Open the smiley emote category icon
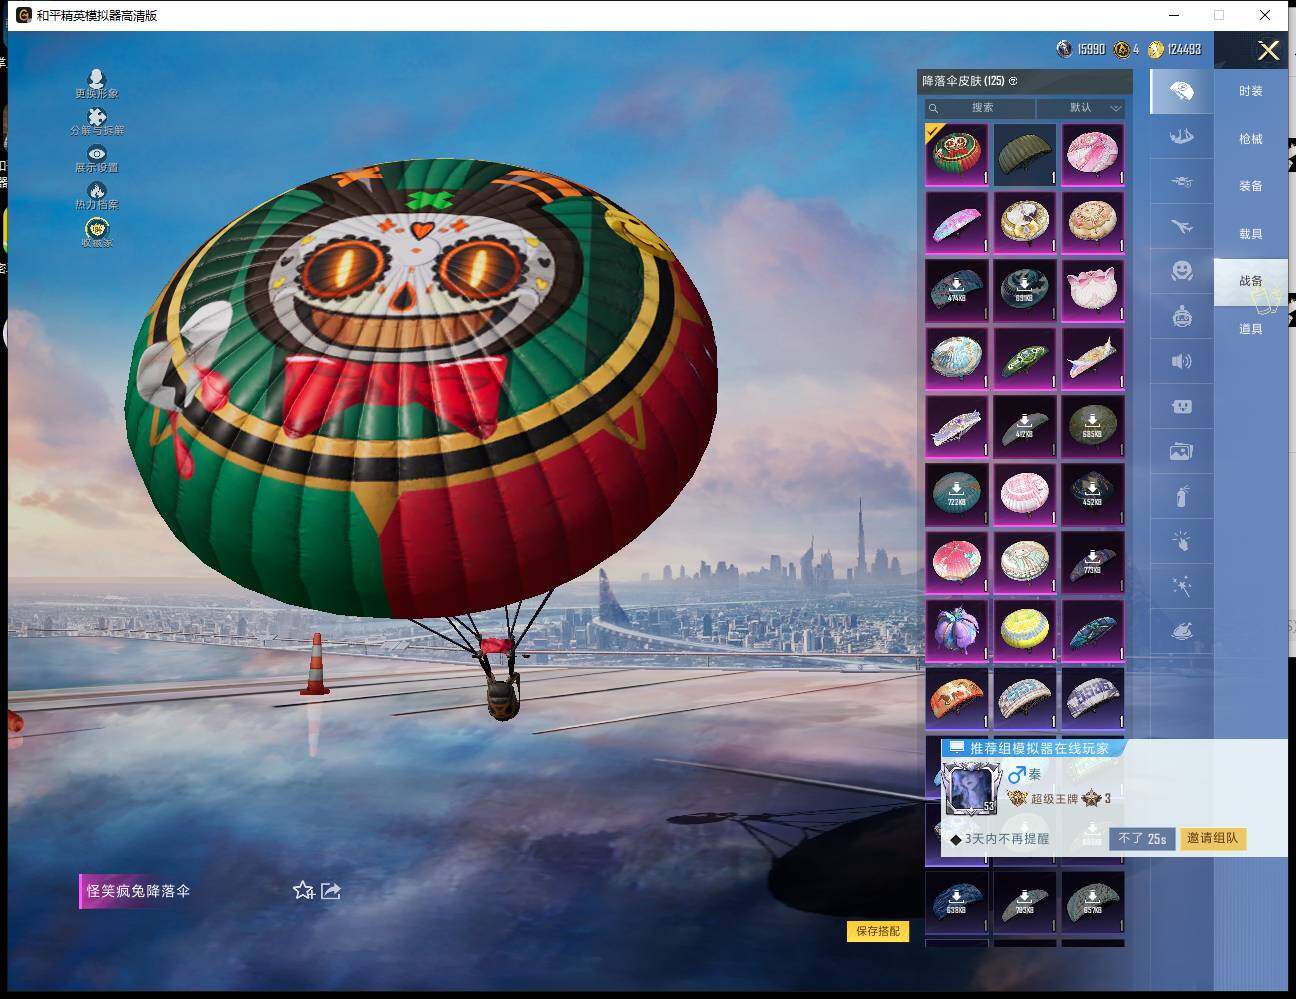Viewport: 1296px width, 999px height. pos(1181,271)
